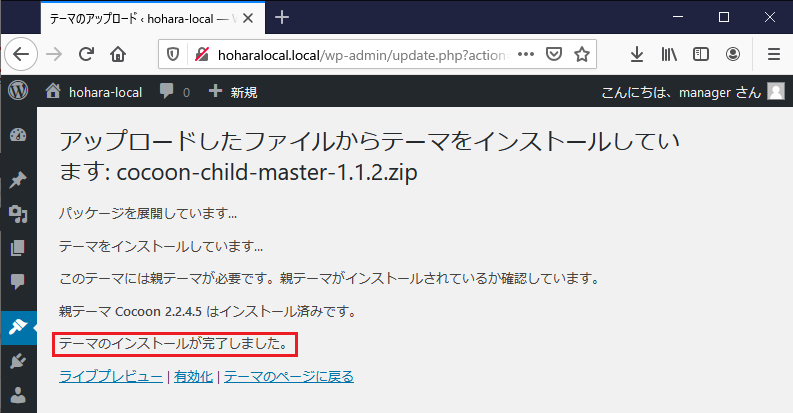Open the Media library sidebar icon
The width and height of the screenshot is (793, 413).
coord(17,214)
